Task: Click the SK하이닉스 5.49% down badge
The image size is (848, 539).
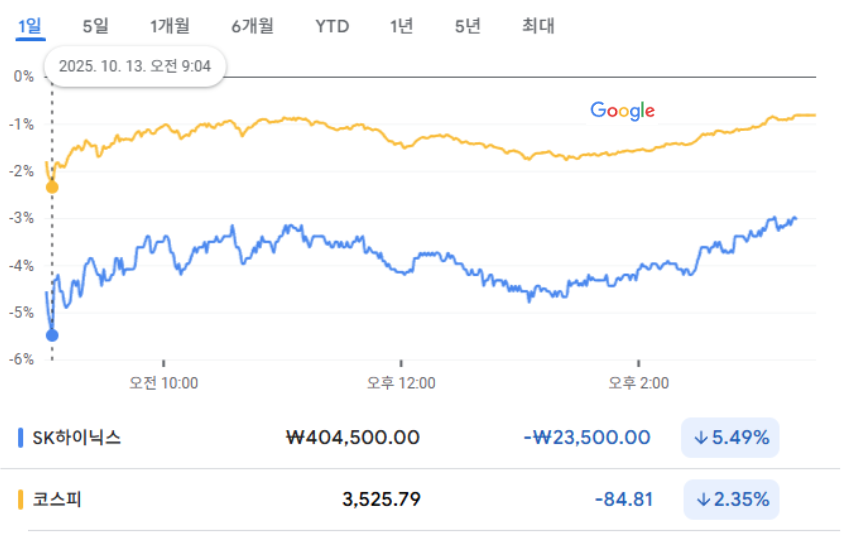Action: click(730, 438)
